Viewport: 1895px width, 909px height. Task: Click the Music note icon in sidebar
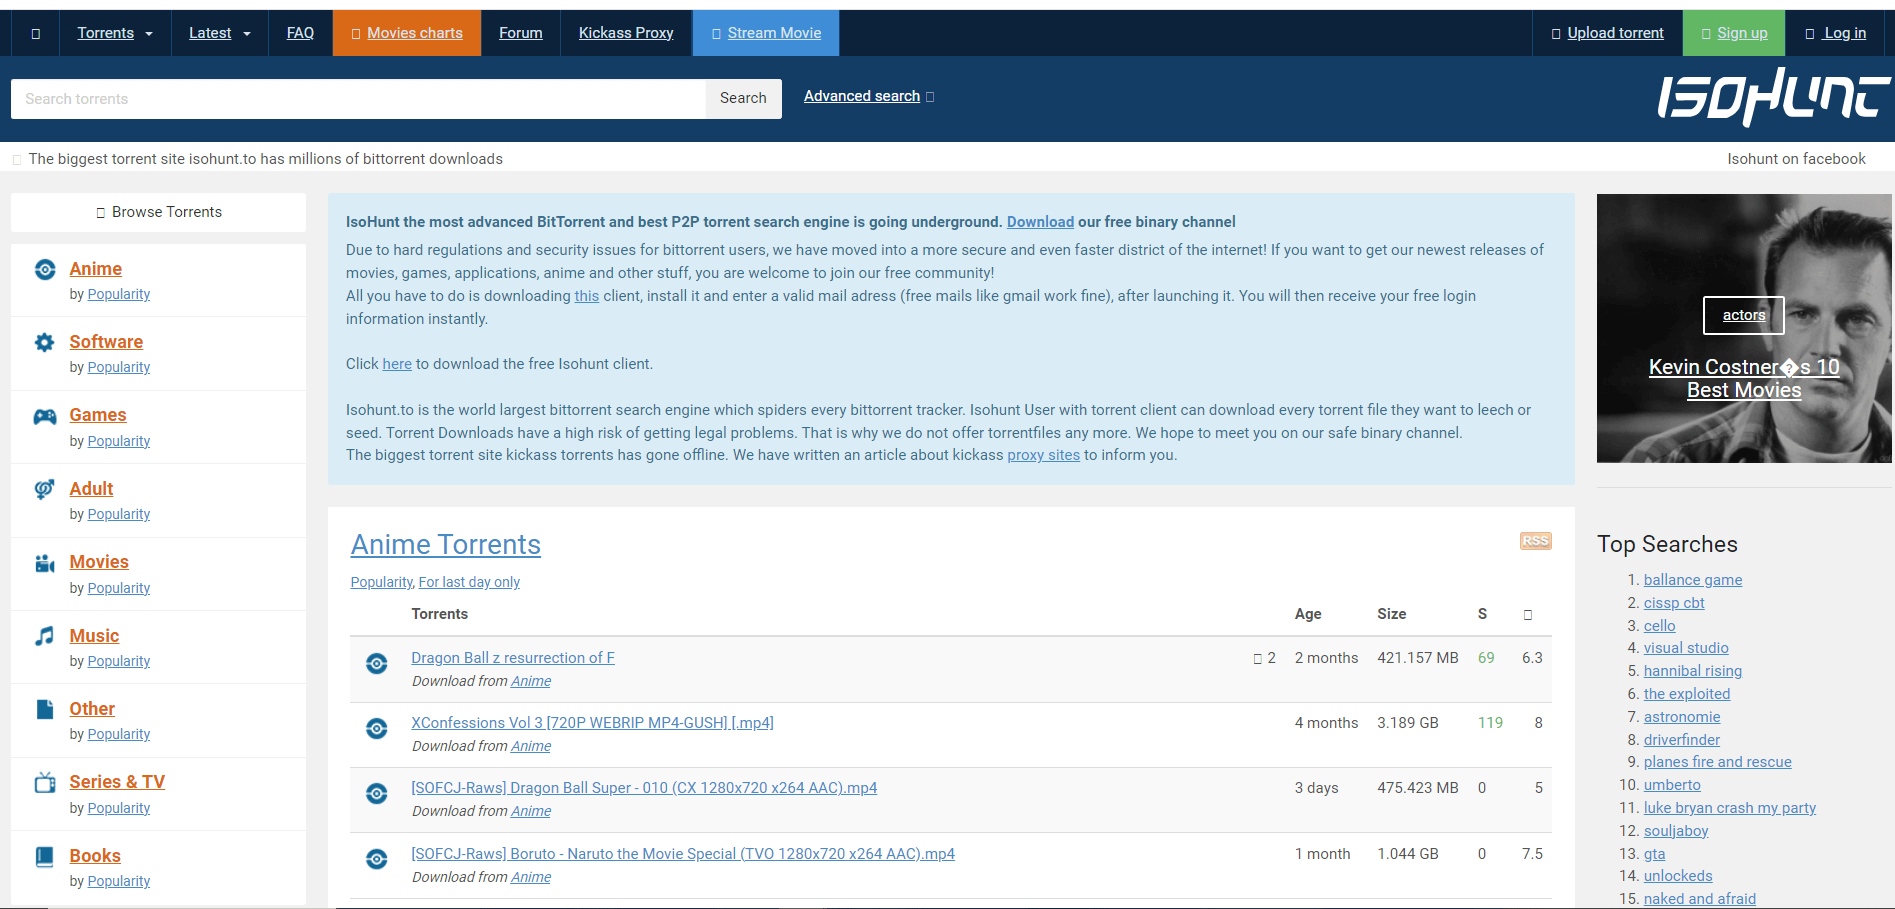(x=45, y=636)
